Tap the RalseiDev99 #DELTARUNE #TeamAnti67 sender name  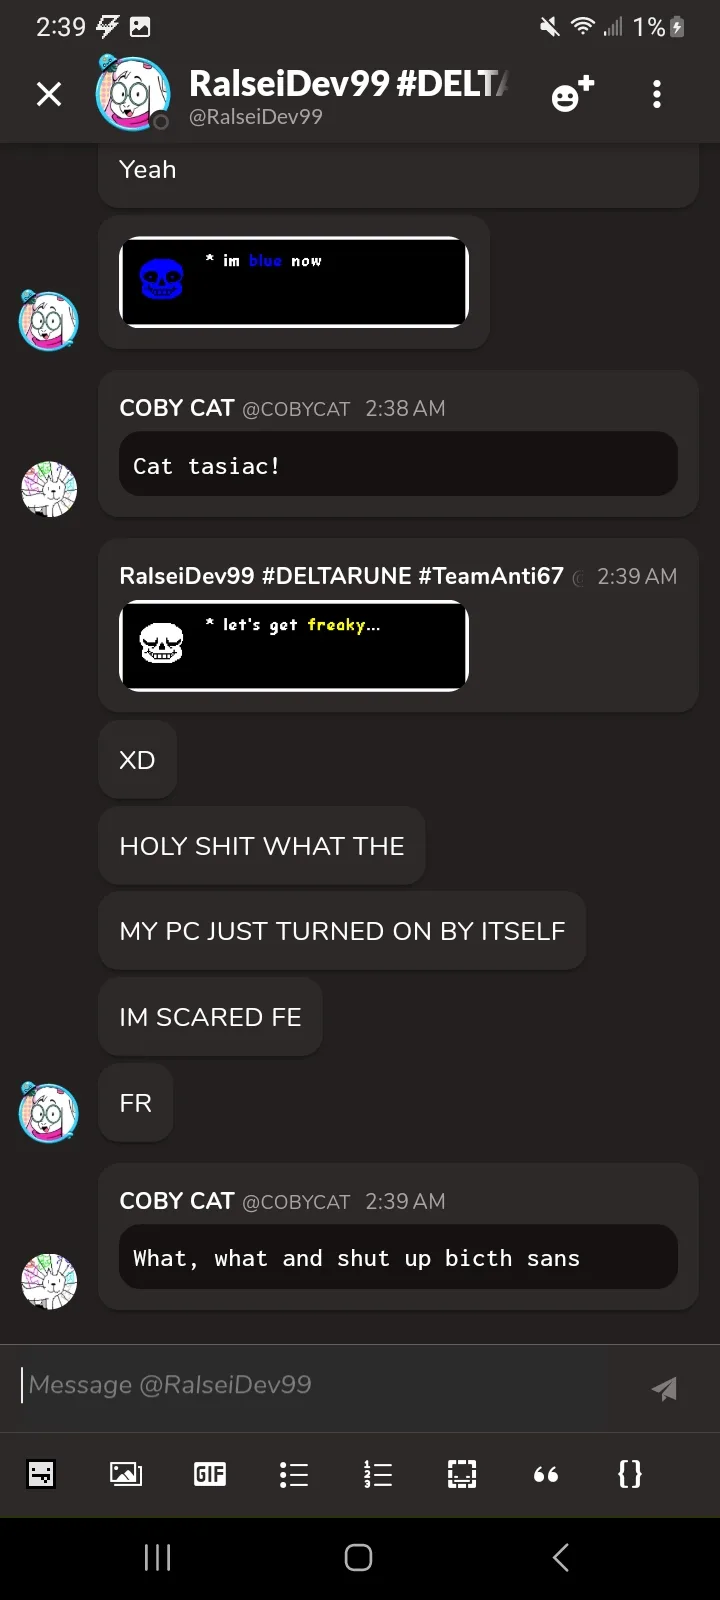(x=341, y=576)
